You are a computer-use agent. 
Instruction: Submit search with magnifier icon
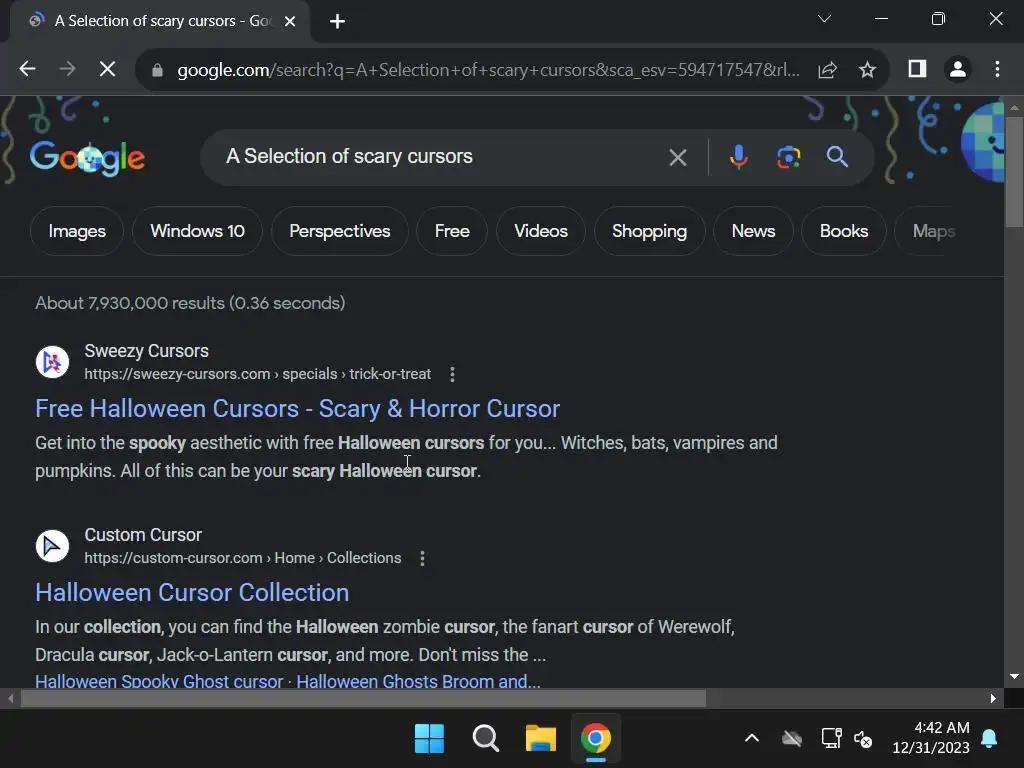click(x=837, y=157)
